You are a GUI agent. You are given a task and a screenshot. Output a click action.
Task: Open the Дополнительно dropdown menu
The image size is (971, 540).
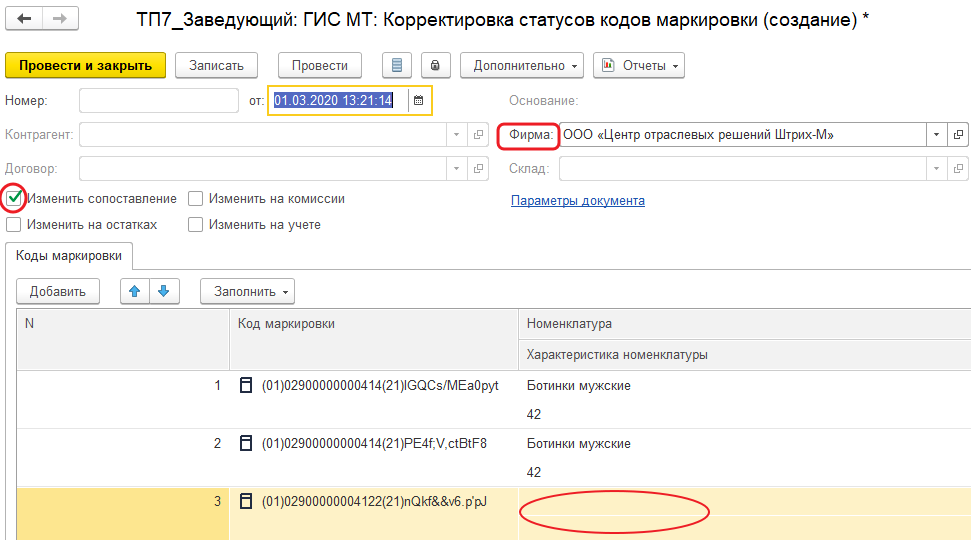(x=521, y=65)
